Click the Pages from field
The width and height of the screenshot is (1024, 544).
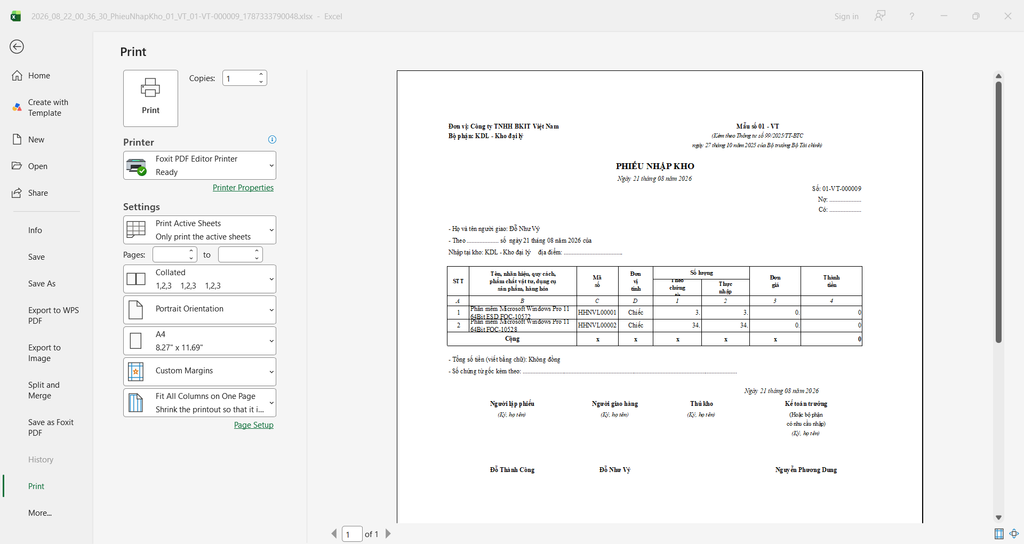pos(170,255)
